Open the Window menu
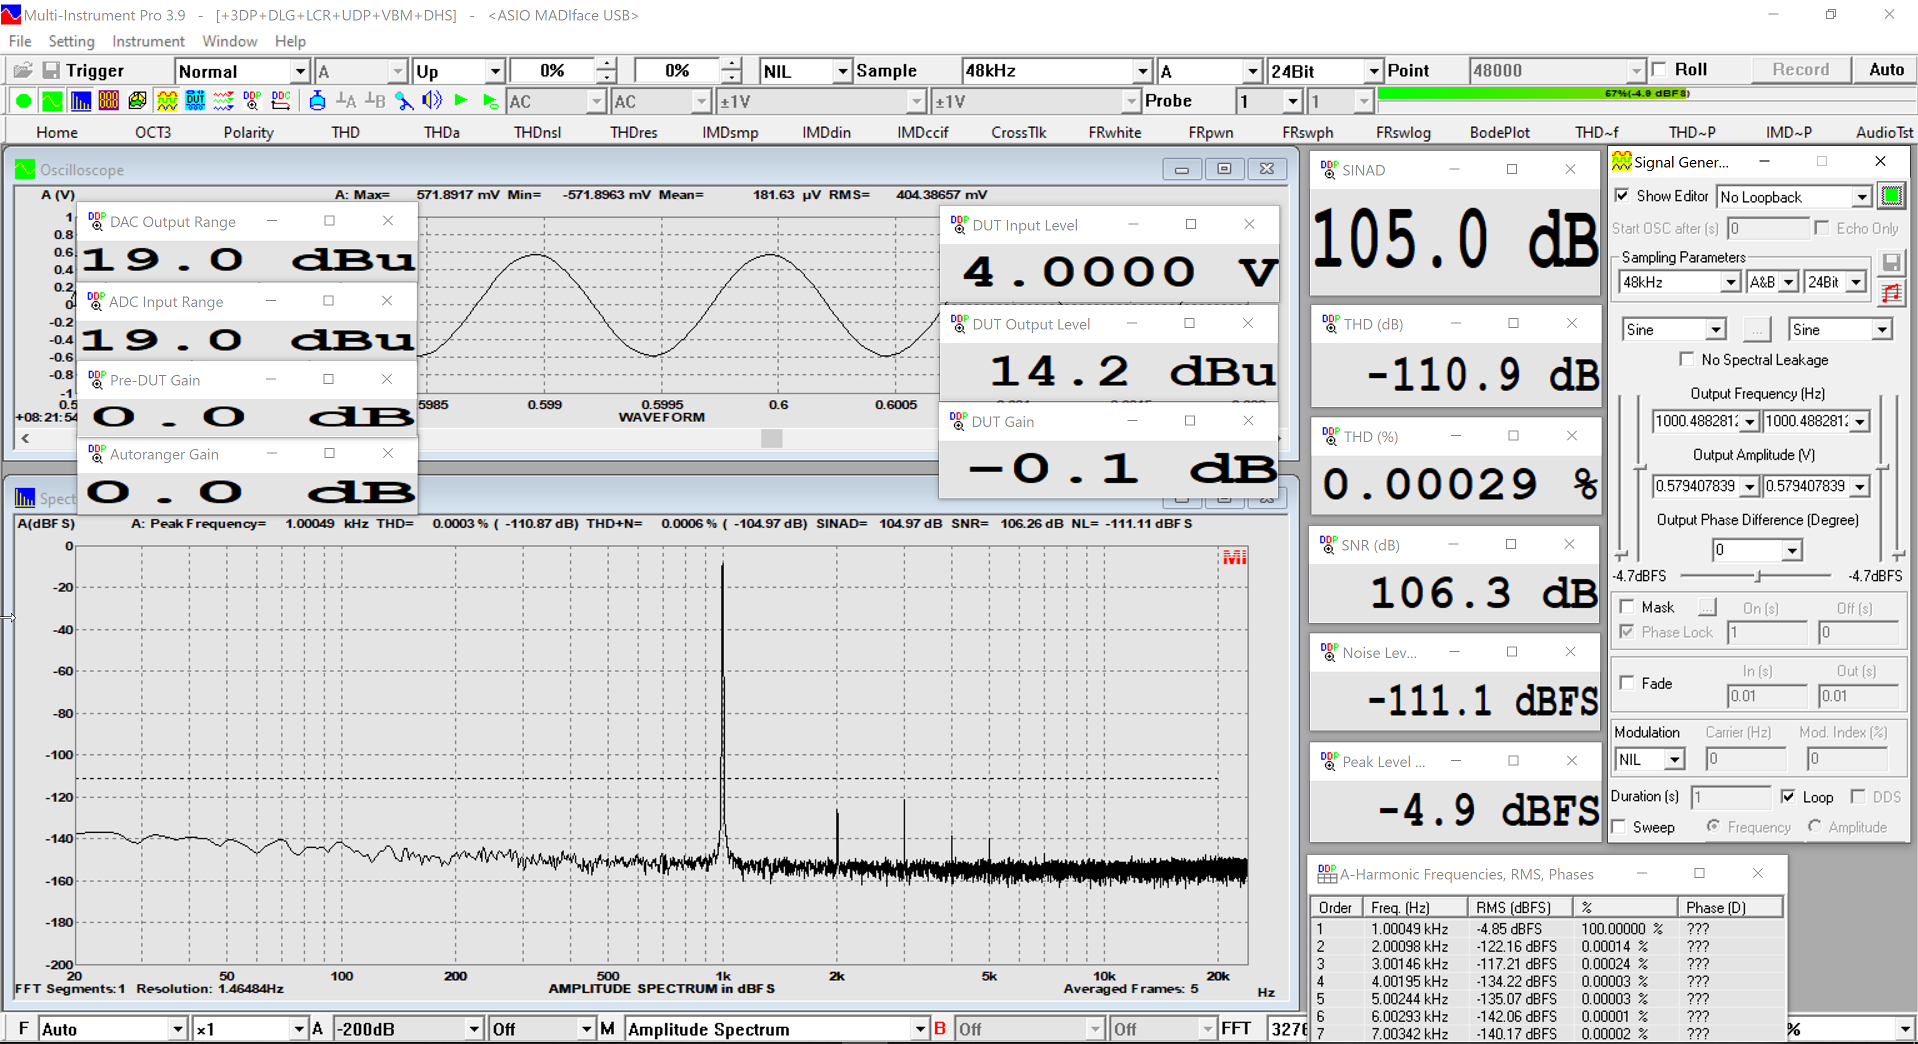The width and height of the screenshot is (1918, 1044). (x=229, y=41)
